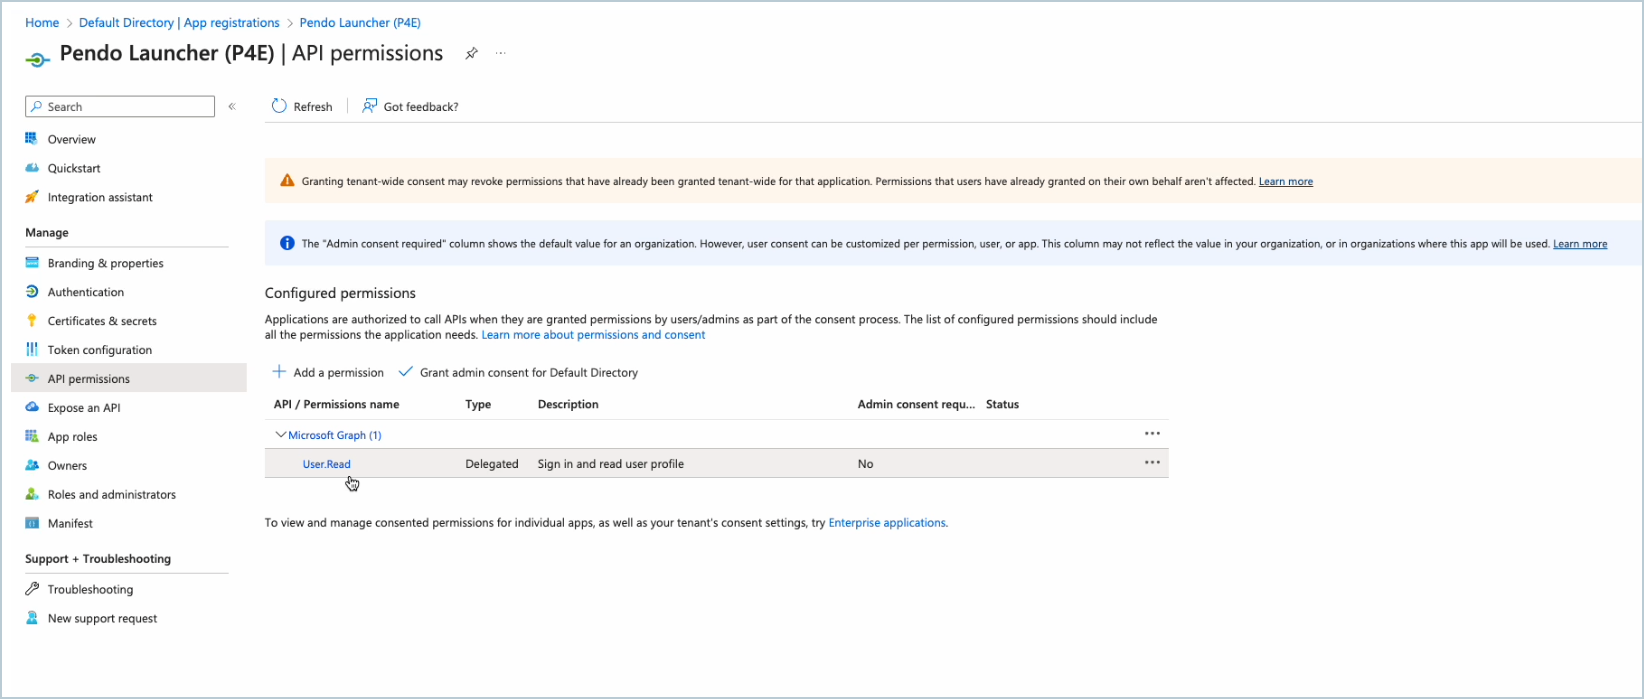Click the Manifest icon

point(31,523)
